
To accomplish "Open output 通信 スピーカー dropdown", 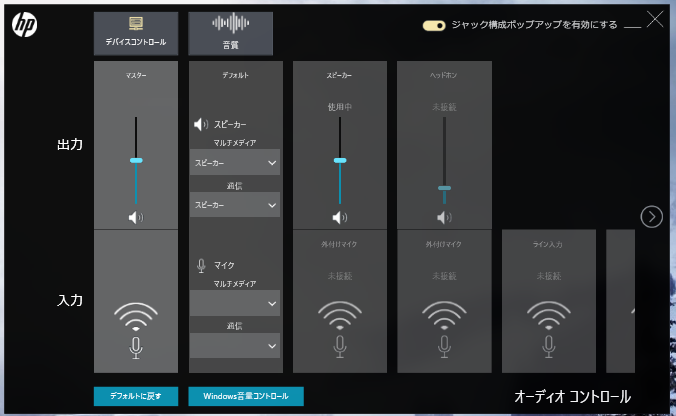I will click(x=235, y=204).
